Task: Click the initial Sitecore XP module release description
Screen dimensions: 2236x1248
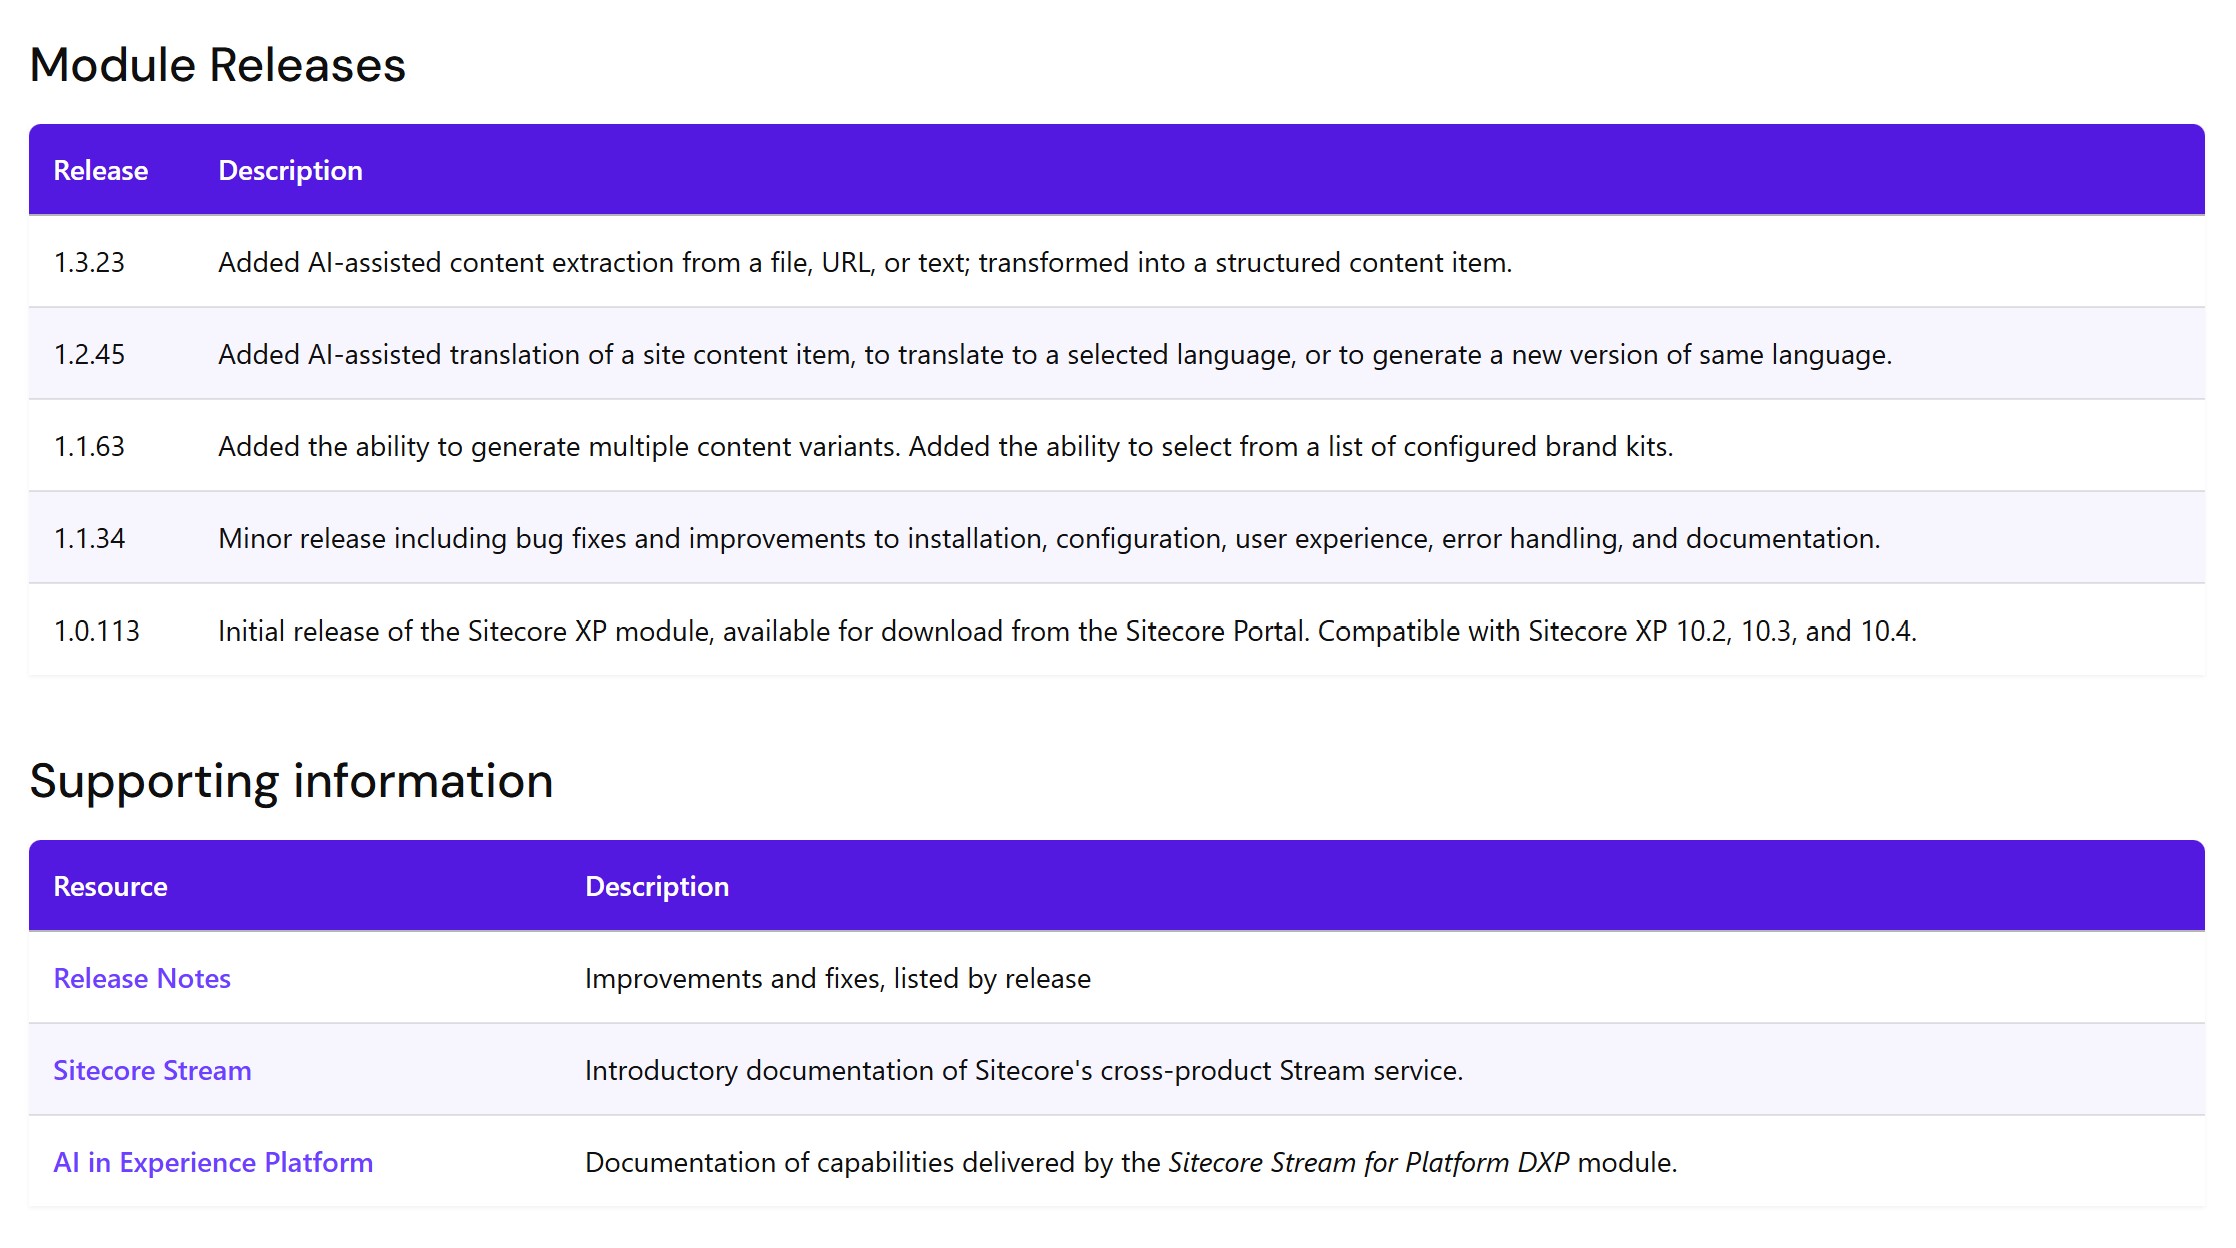Action: click(1067, 632)
